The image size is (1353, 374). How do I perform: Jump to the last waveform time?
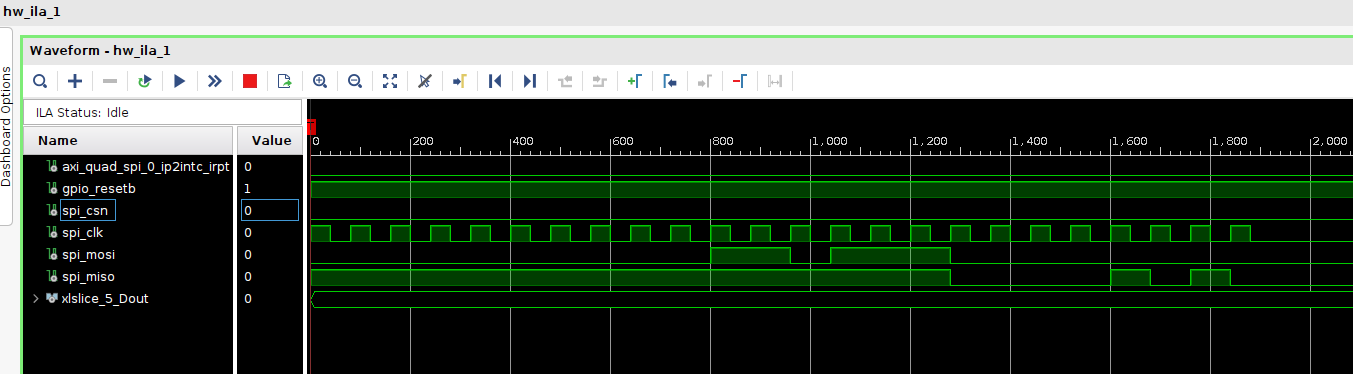(530, 81)
